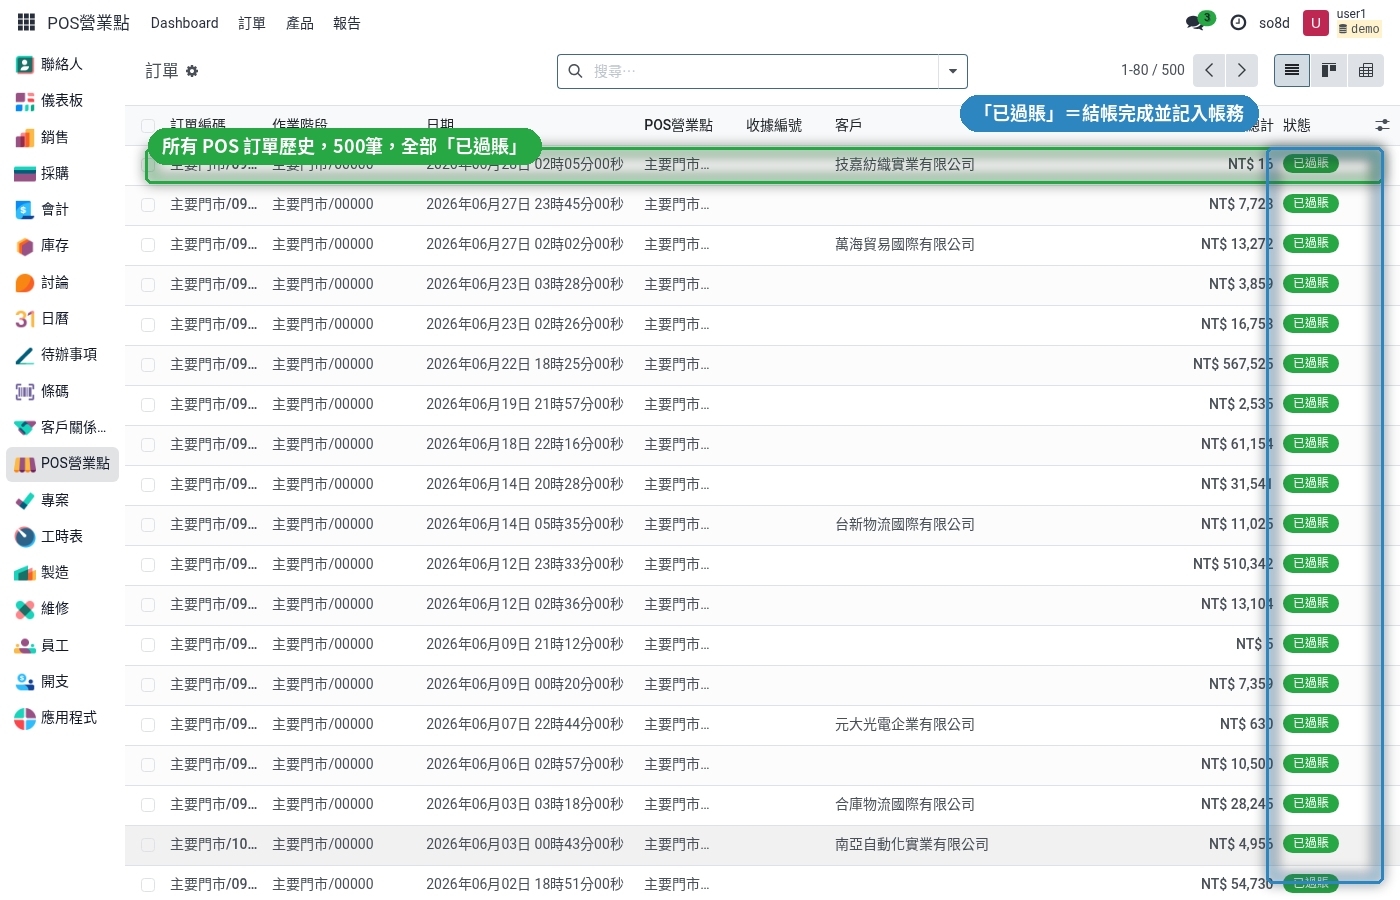Focus the 搜尋 search field
Viewport: 1400px width, 900px height.
click(764, 71)
